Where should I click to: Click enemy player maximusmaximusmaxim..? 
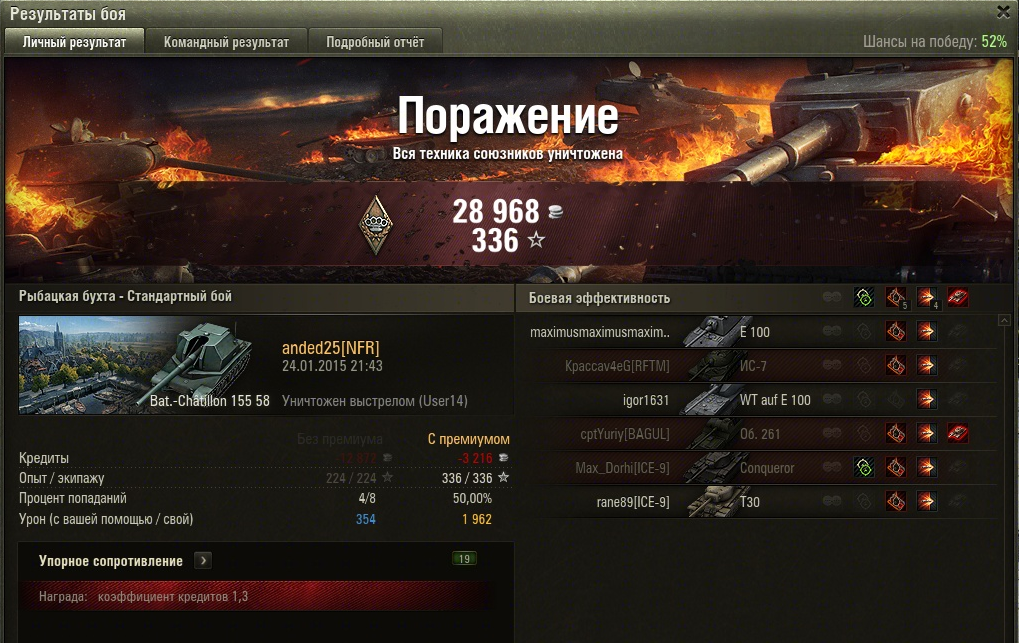pos(600,332)
